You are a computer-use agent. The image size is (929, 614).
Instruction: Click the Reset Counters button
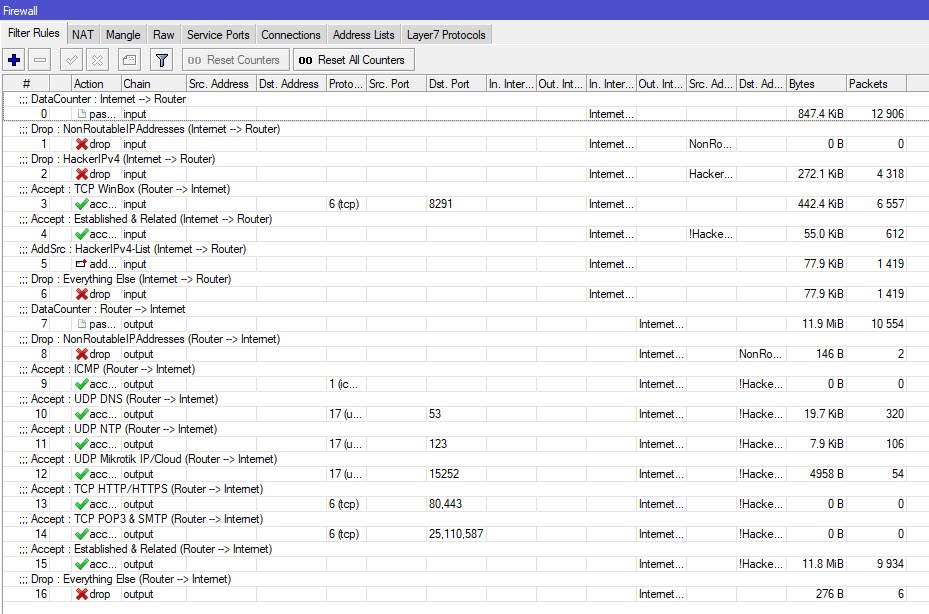(234, 60)
